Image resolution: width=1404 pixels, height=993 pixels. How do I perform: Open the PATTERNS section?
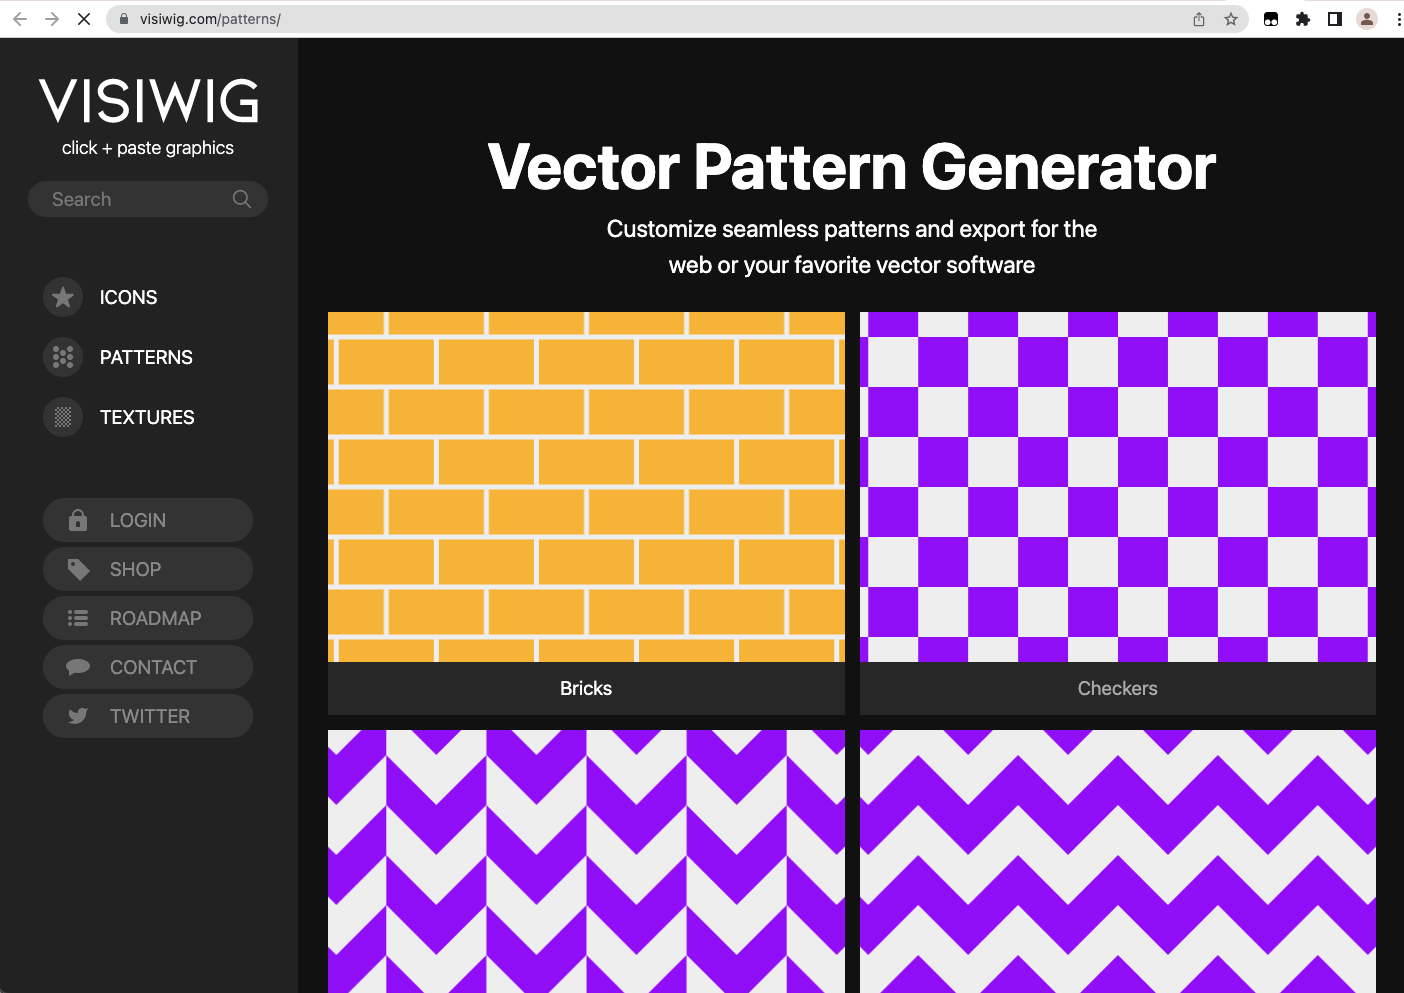(146, 357)
